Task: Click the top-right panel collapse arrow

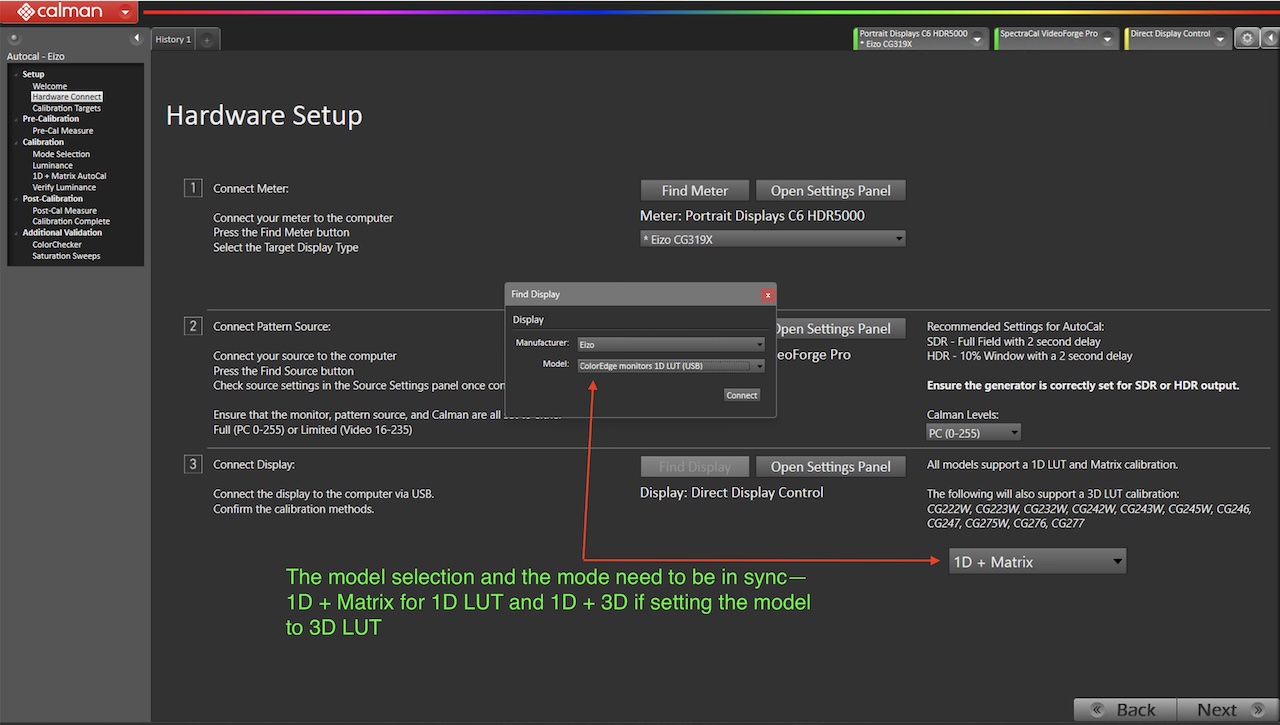Action: (x=1269, y=38)
